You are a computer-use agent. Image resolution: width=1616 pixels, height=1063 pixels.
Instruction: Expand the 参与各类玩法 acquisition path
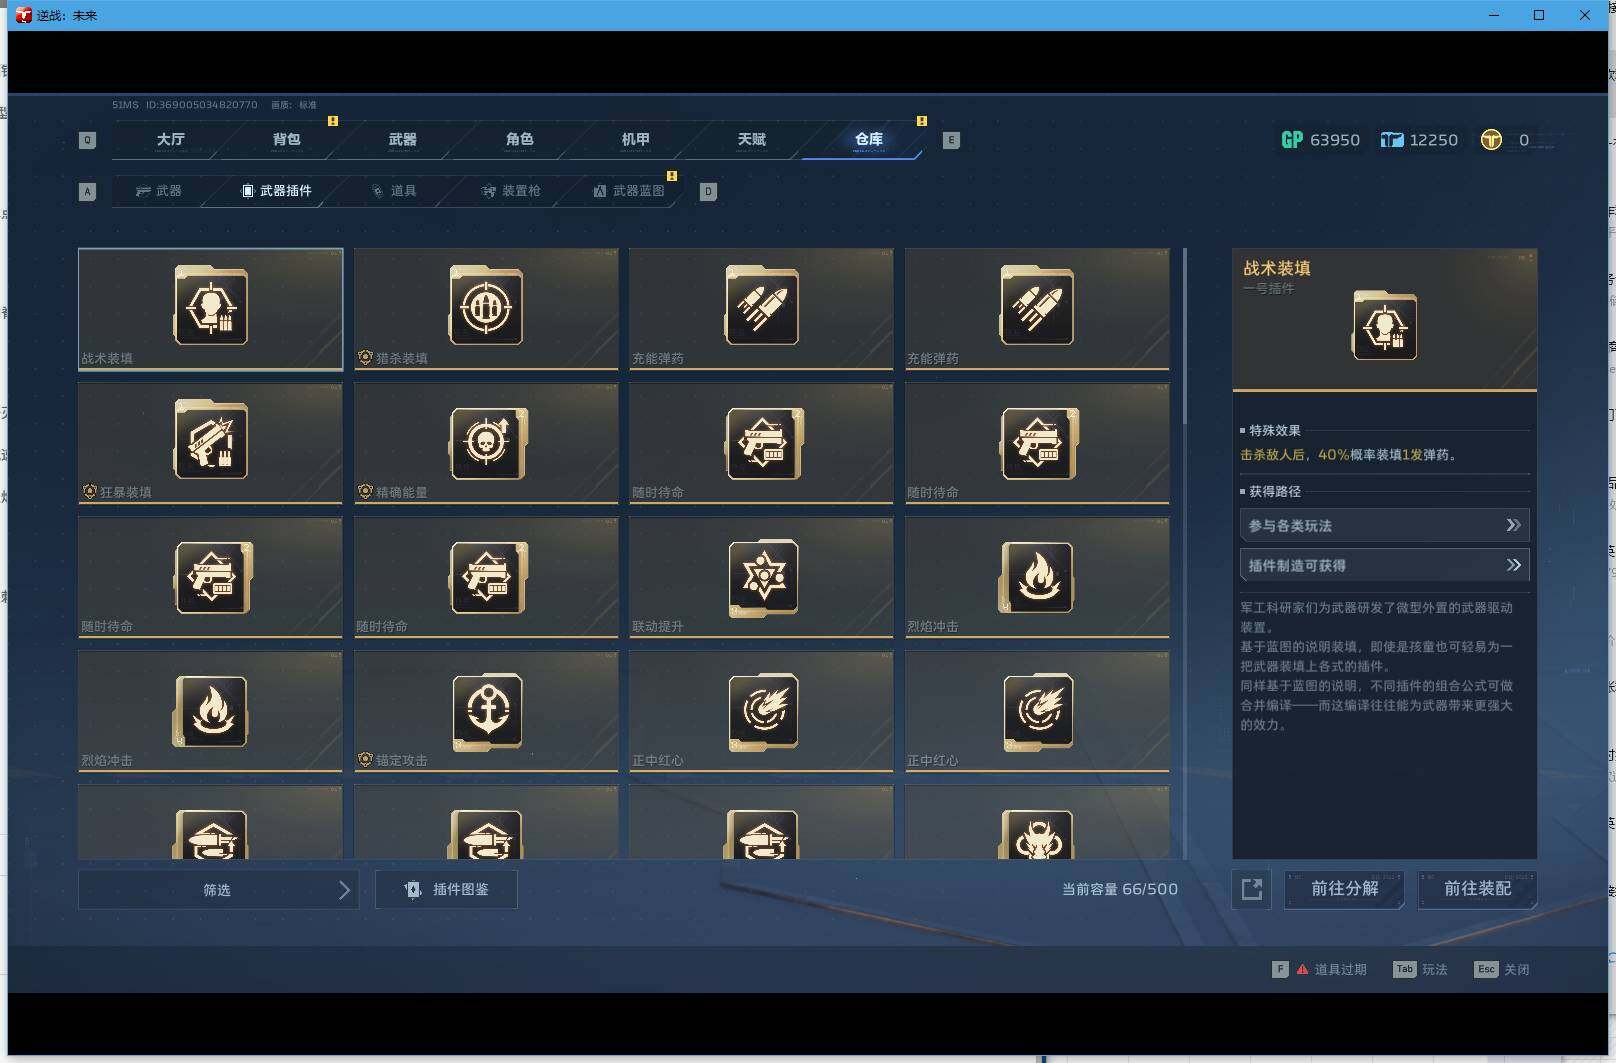(x=1384, y=525)
